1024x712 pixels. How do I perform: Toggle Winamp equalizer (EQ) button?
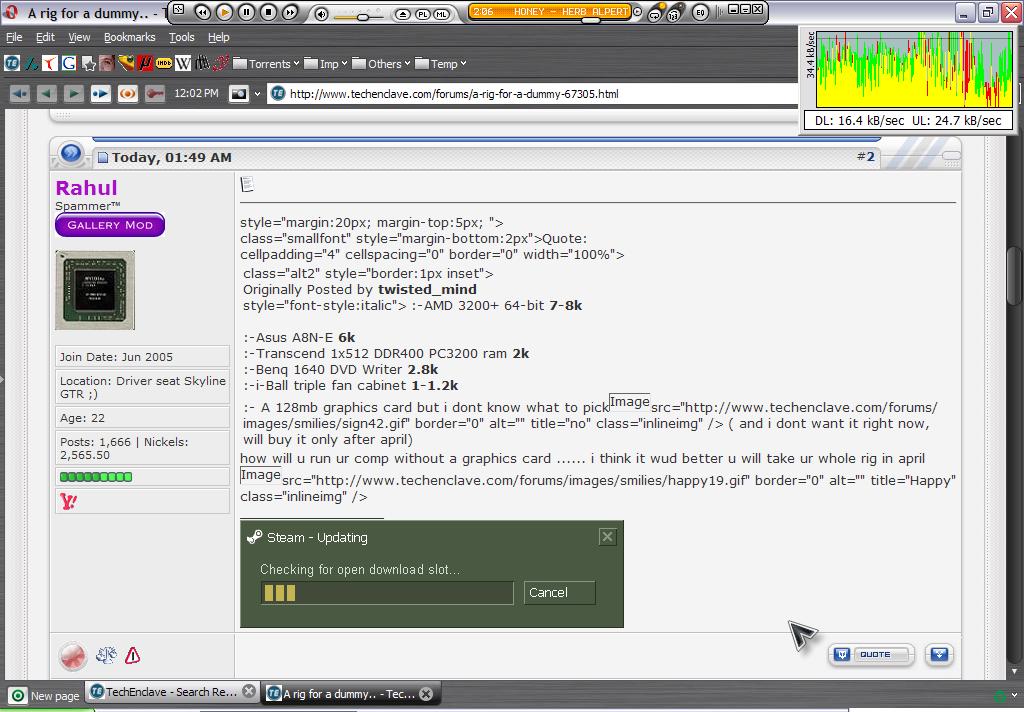pyautogui.click(x=700, y=12)
